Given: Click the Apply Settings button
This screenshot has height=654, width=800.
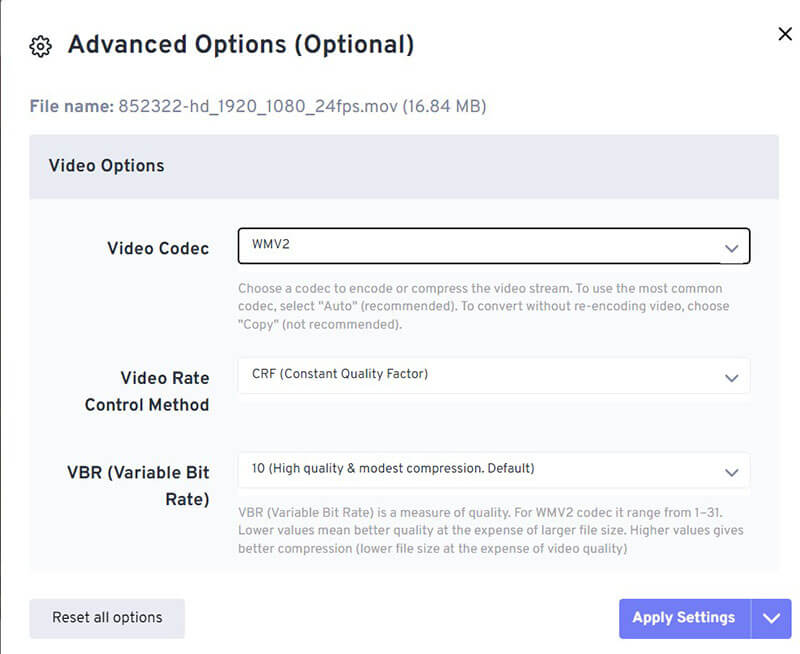Looking at the screenshot, I should click(685, 618).
